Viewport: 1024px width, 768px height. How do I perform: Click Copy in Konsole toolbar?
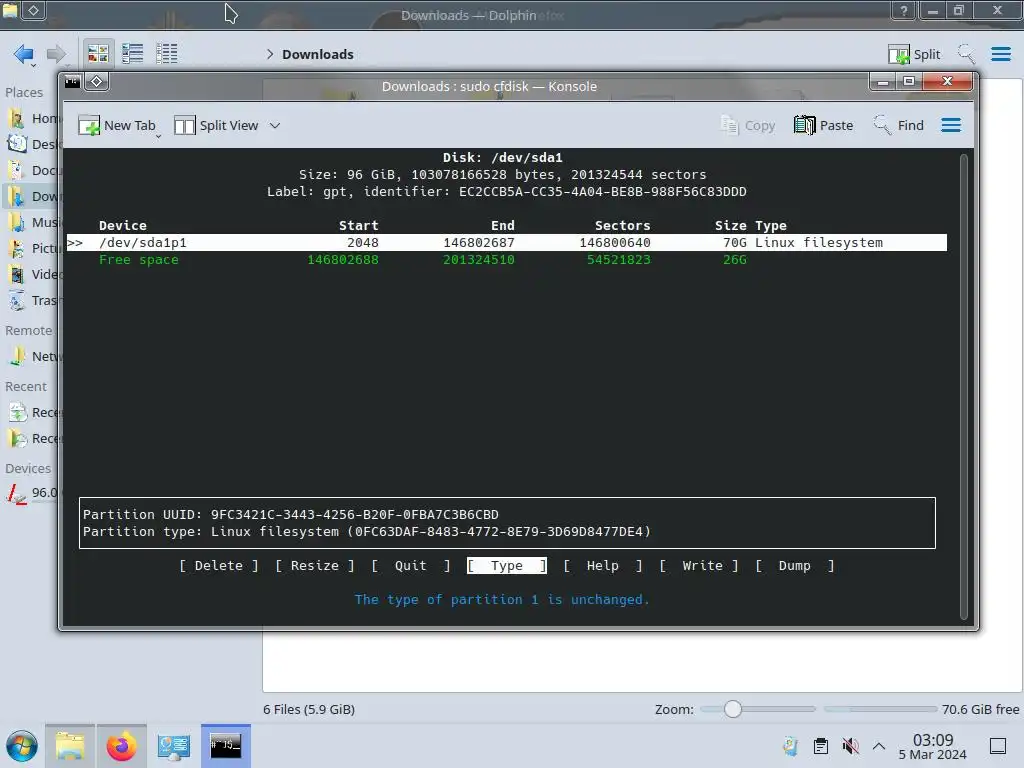[x=748, y=125]
